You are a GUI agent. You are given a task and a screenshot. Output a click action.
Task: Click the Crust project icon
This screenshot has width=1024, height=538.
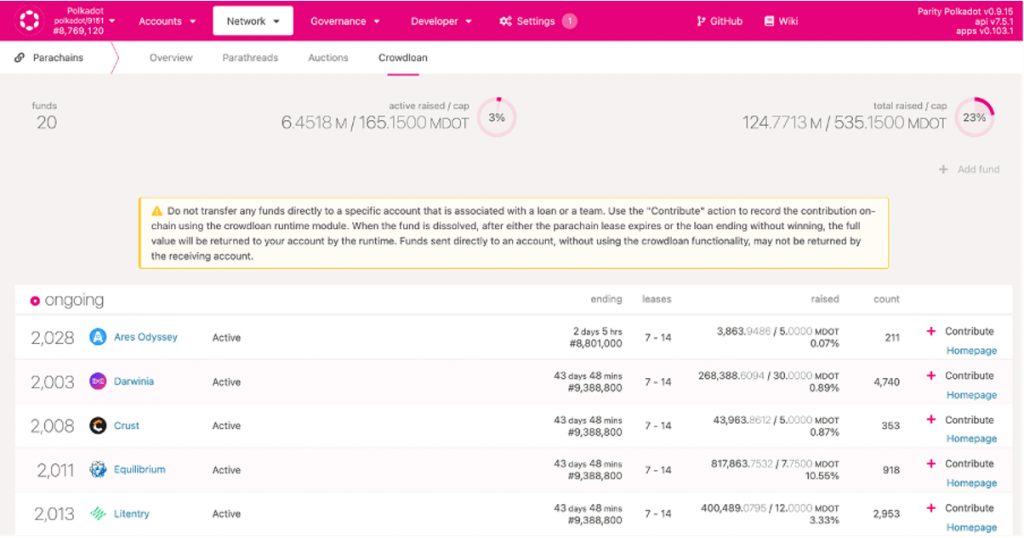tap(98, 425)
